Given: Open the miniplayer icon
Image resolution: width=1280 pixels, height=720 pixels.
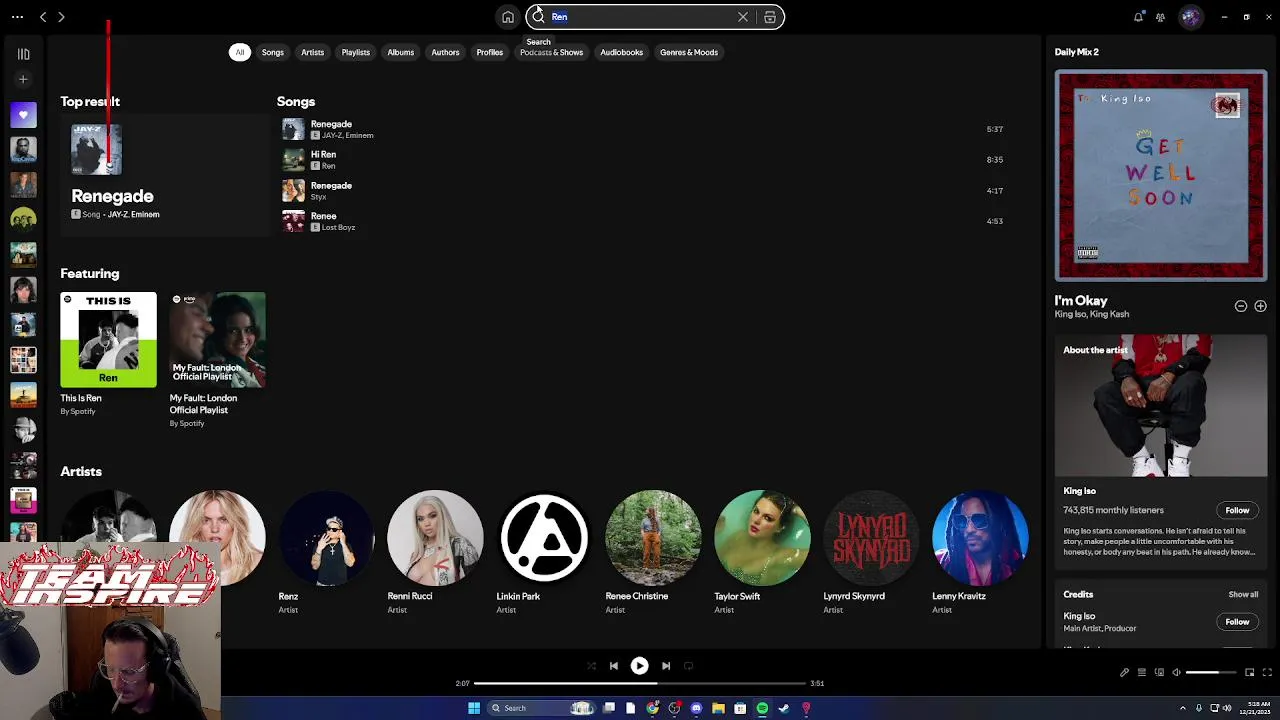Looking at the screenshot, I should click(x=1249, y=673).
